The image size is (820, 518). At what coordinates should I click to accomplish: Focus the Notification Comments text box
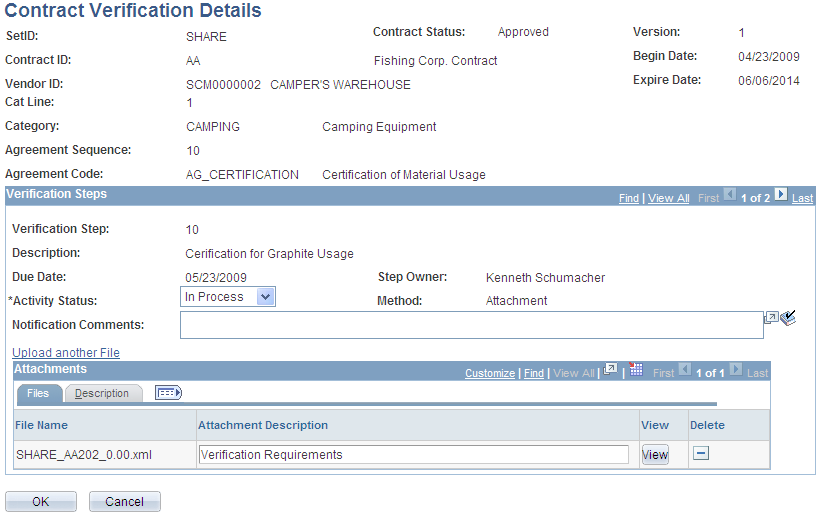[x=472, y=325]
